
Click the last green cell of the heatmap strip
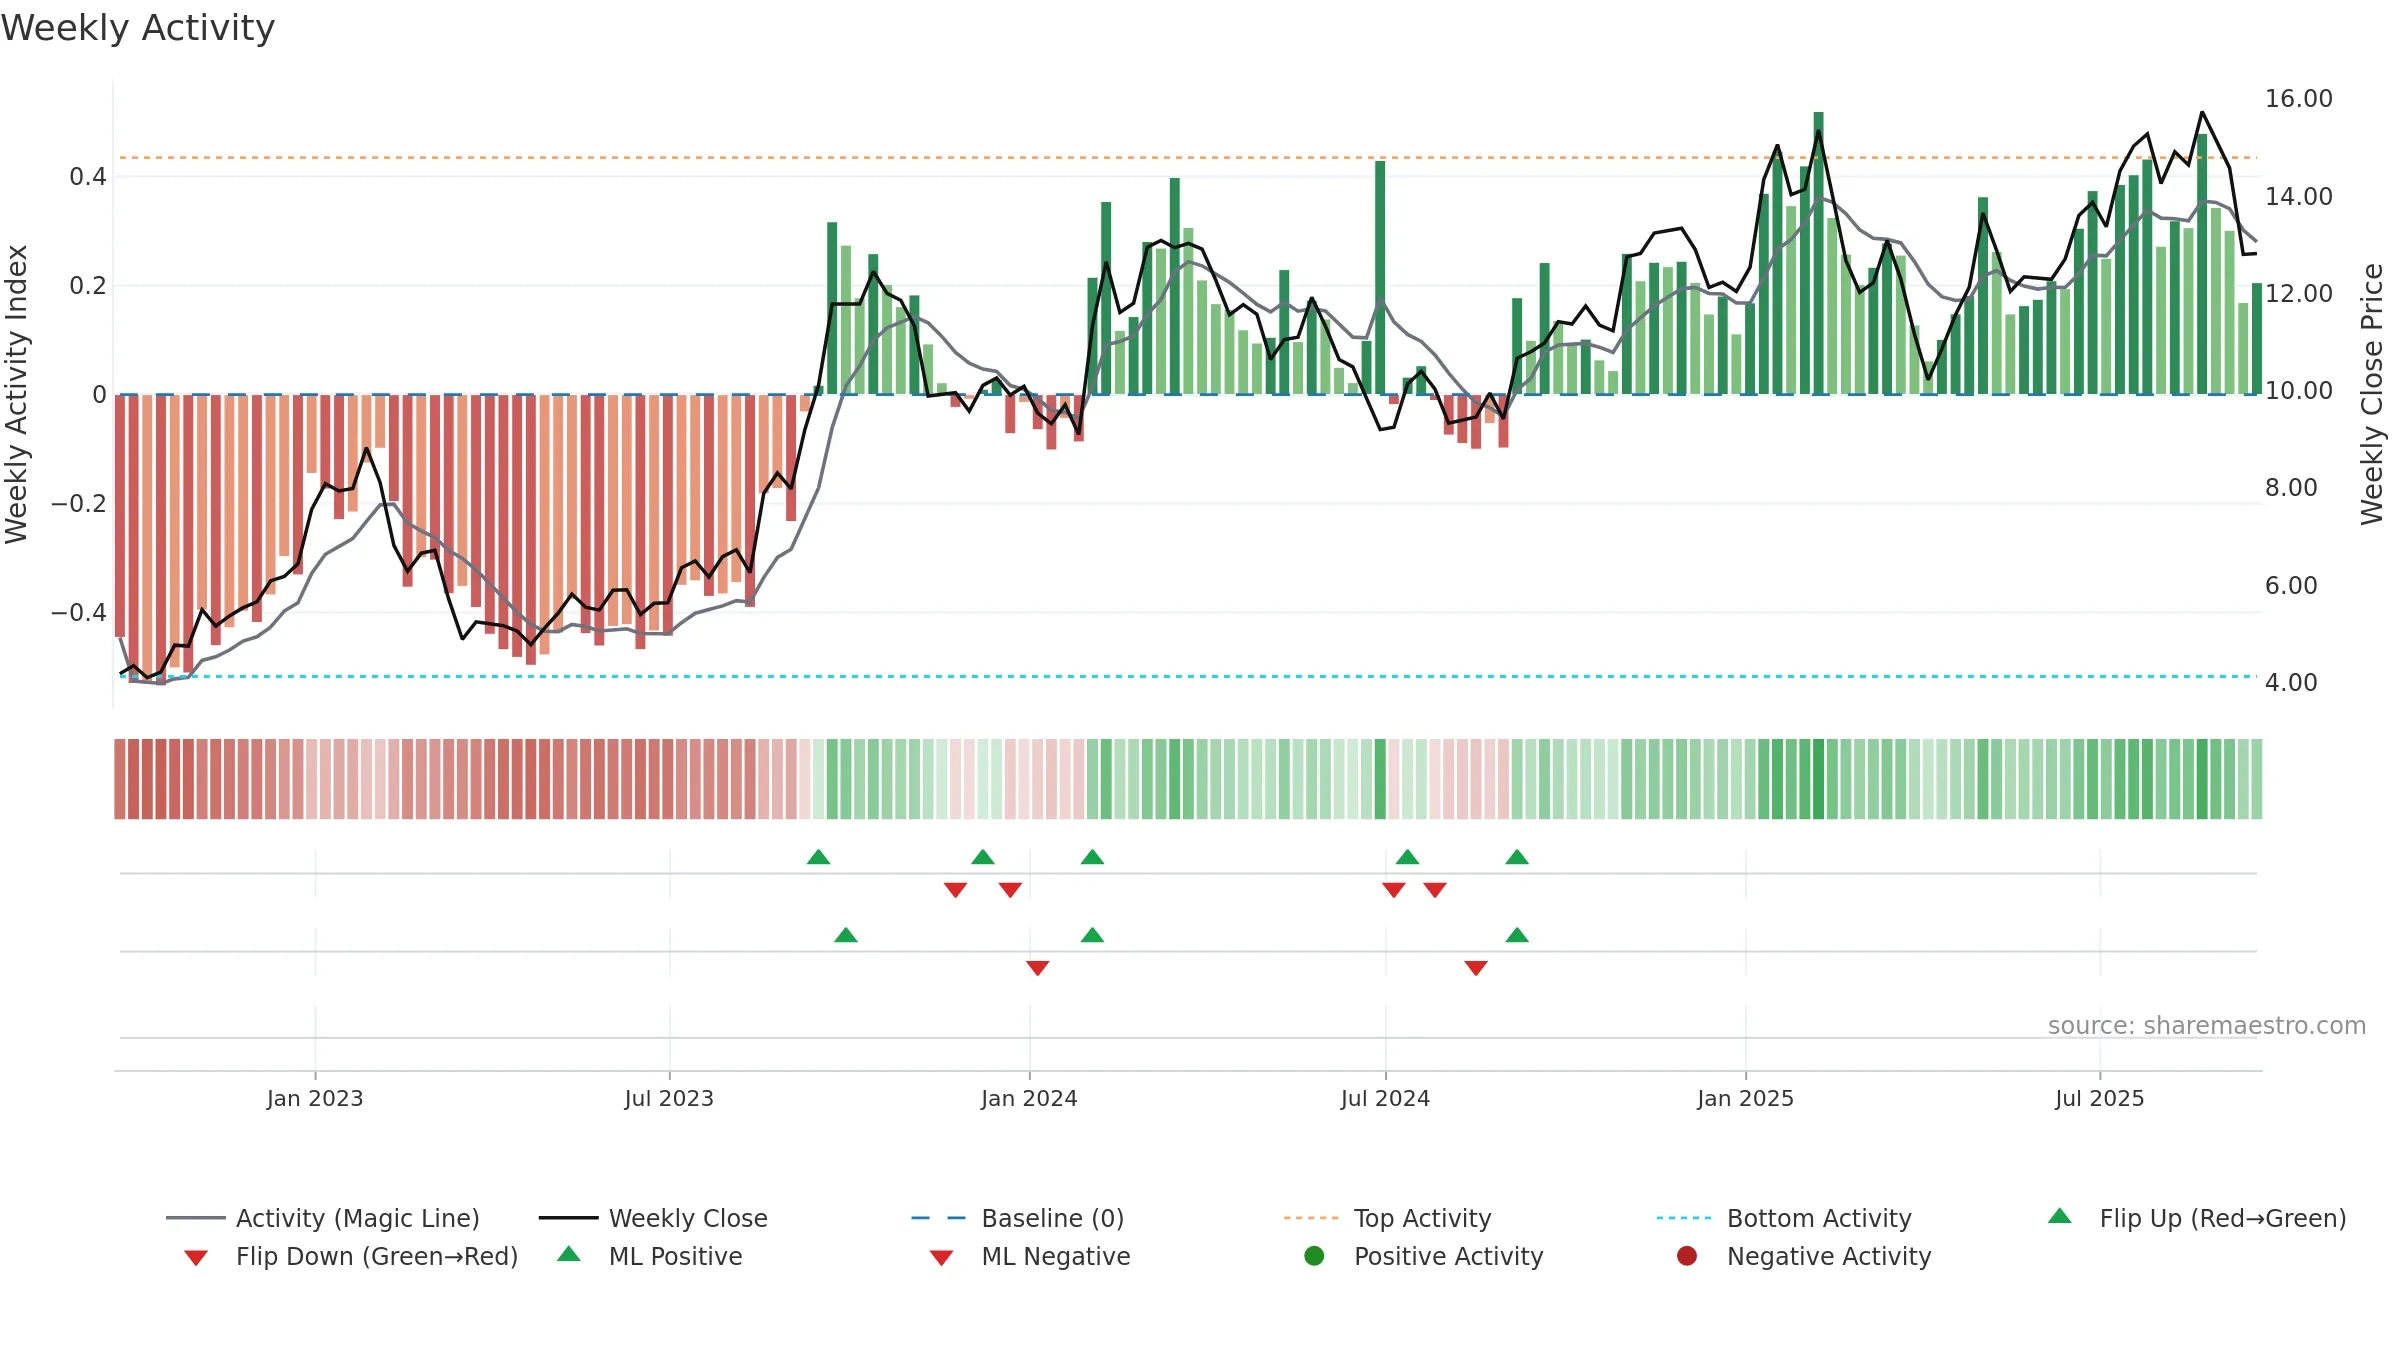click(2257, 779)
